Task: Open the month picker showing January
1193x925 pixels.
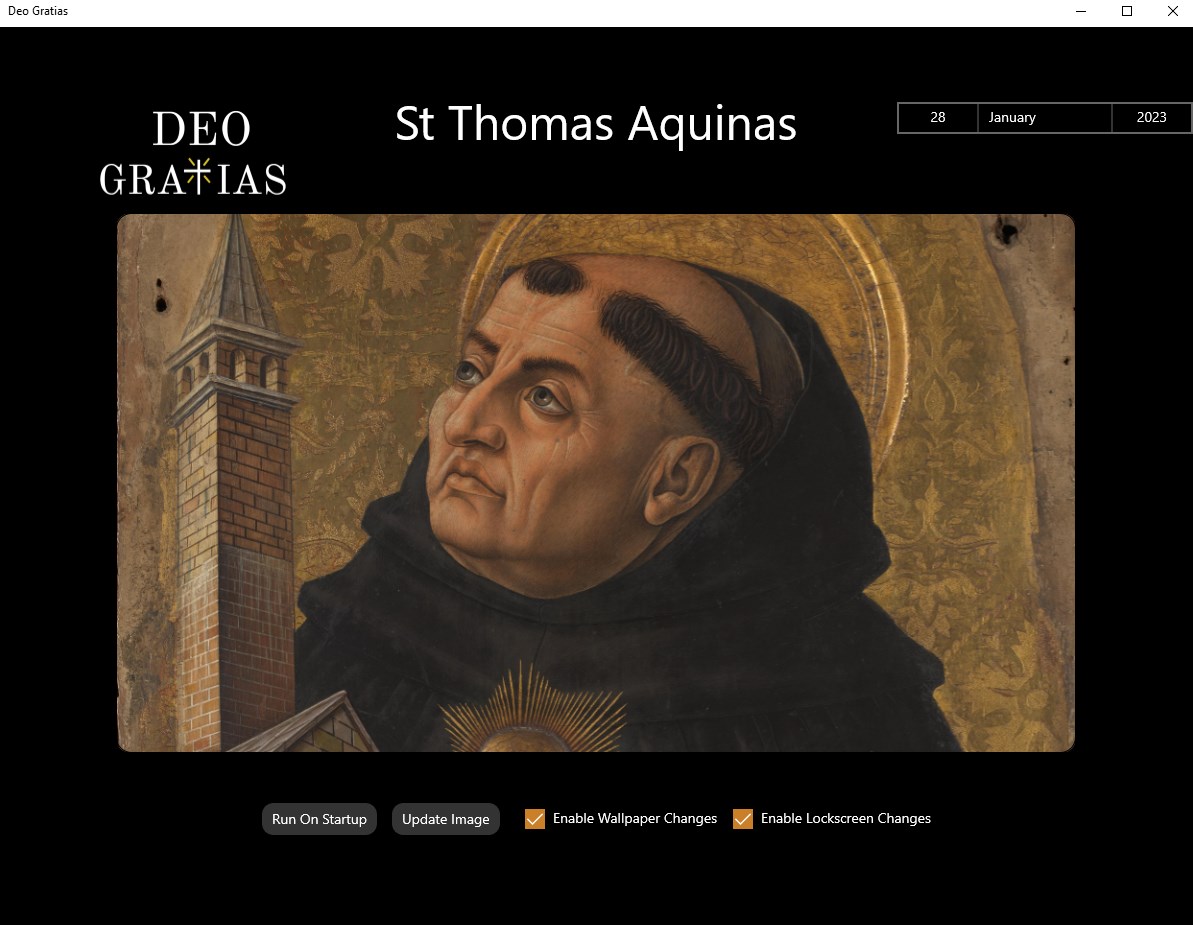Action: 1045,117
